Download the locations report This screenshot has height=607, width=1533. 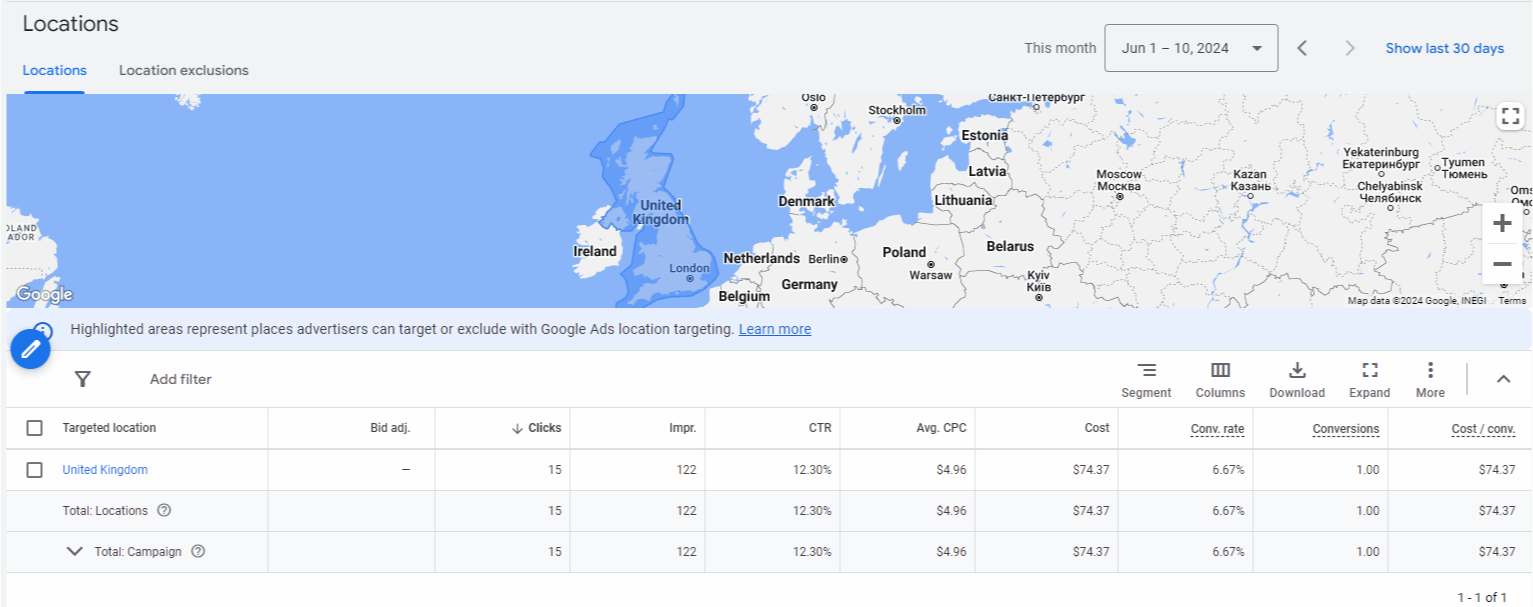point(1297,380)
